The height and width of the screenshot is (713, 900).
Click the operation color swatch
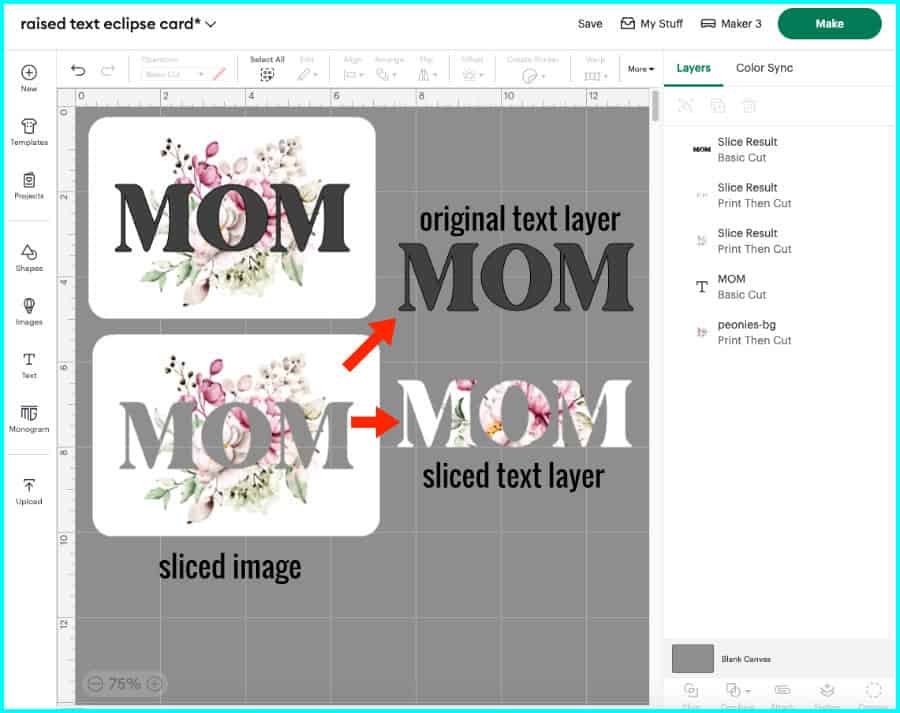pyautogui.click(x=219, y=74)
